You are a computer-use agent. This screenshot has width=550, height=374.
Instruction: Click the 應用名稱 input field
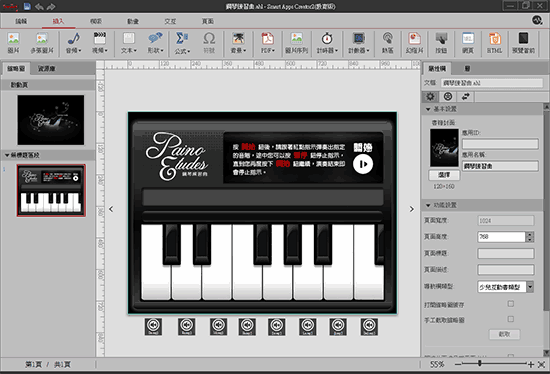(500, 166)
